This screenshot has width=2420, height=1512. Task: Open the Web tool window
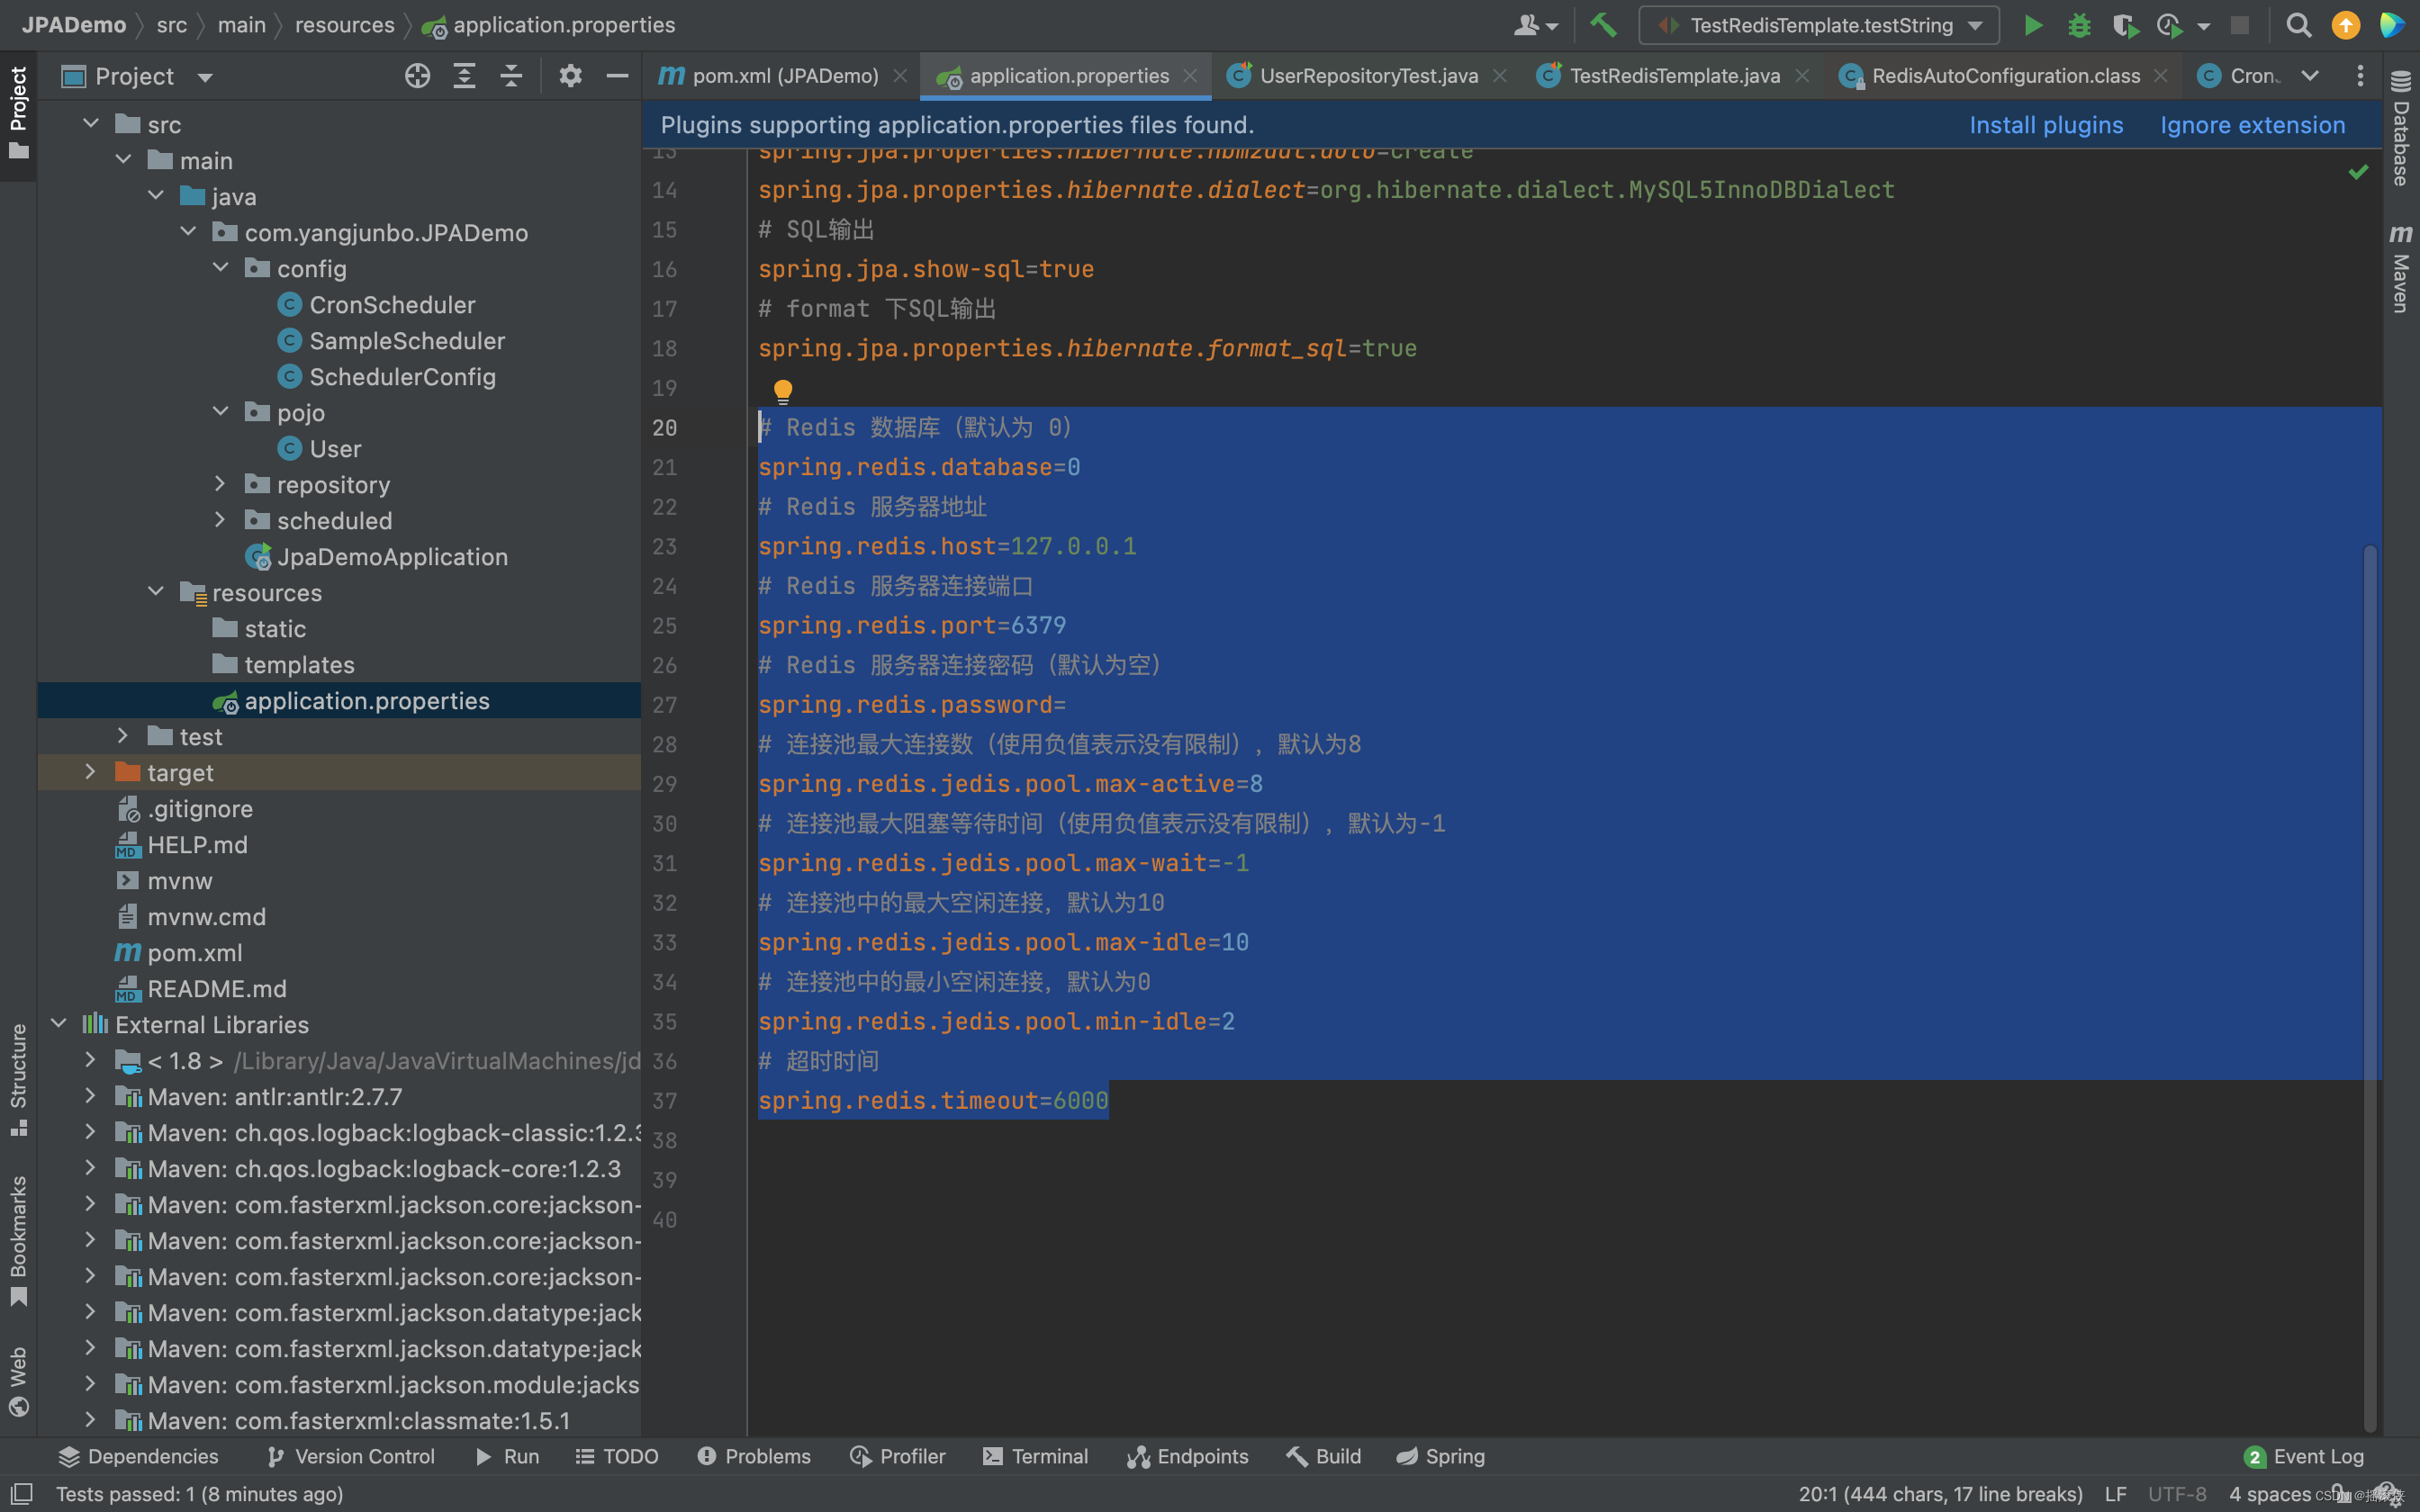coord(18,1382)
